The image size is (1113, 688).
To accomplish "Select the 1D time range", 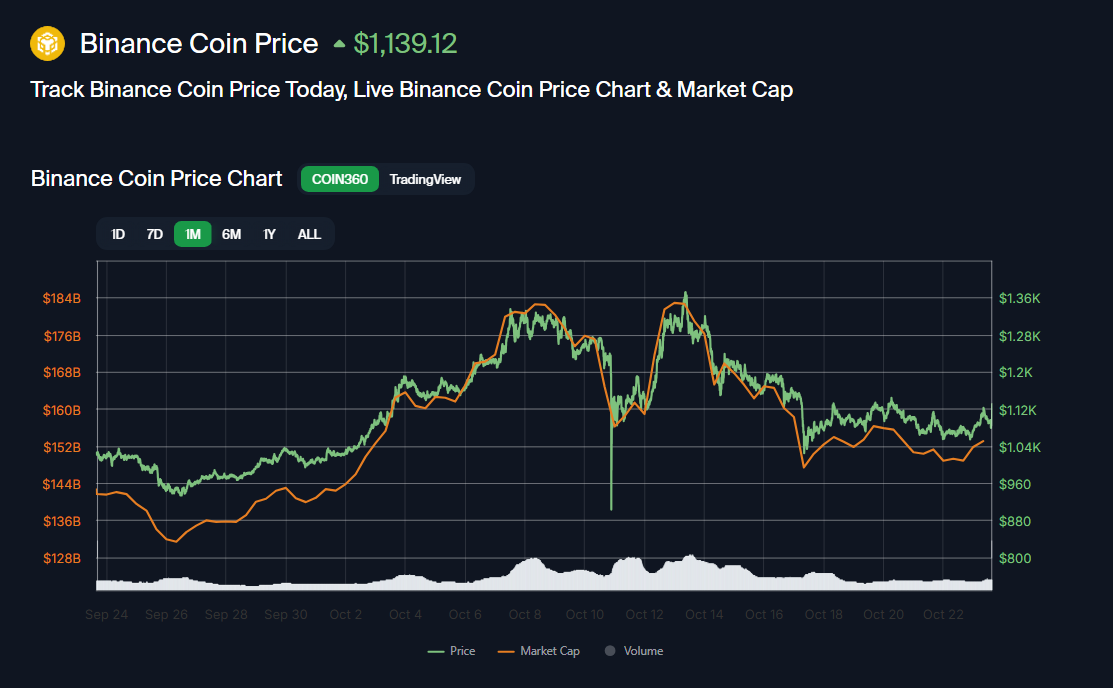I will [x=118, y=234].
